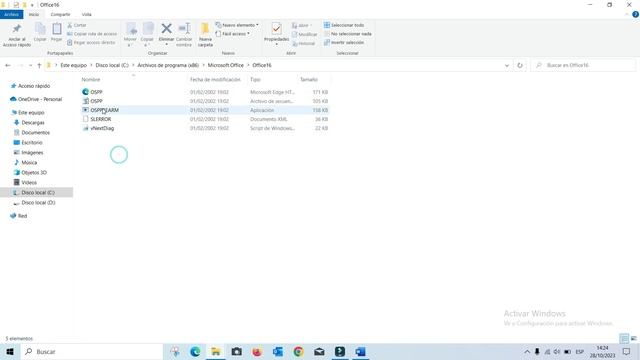Open Descargas in the sidebar
Screen dimensions: 640x360
coord(33,122)
